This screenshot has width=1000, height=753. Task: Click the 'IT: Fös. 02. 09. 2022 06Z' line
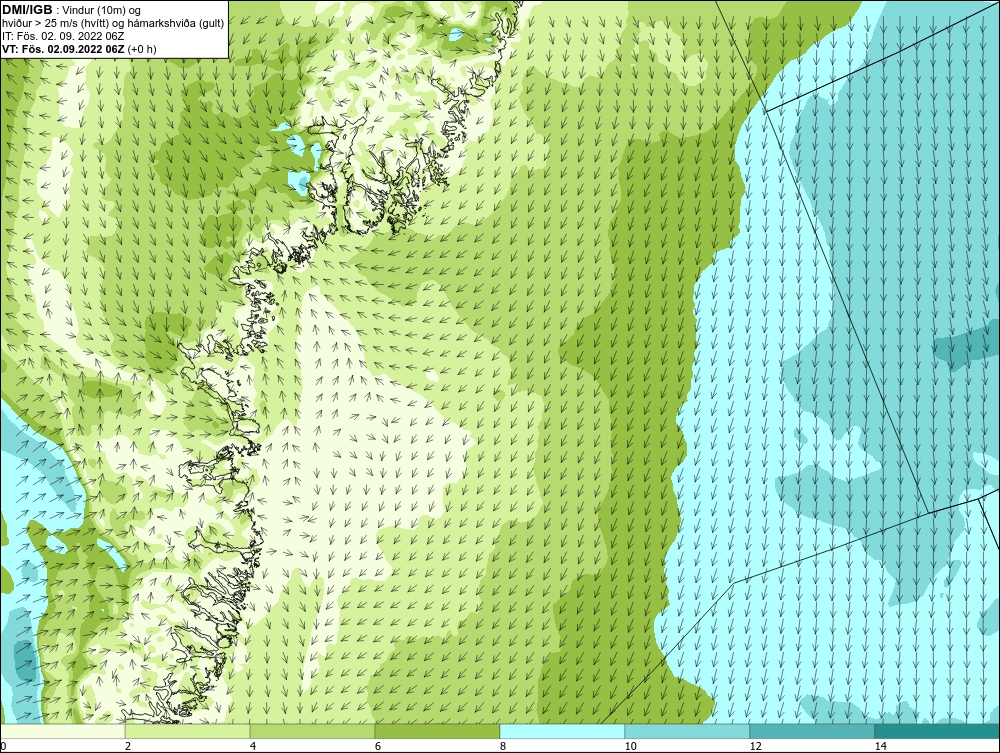(x=63, y=36)
